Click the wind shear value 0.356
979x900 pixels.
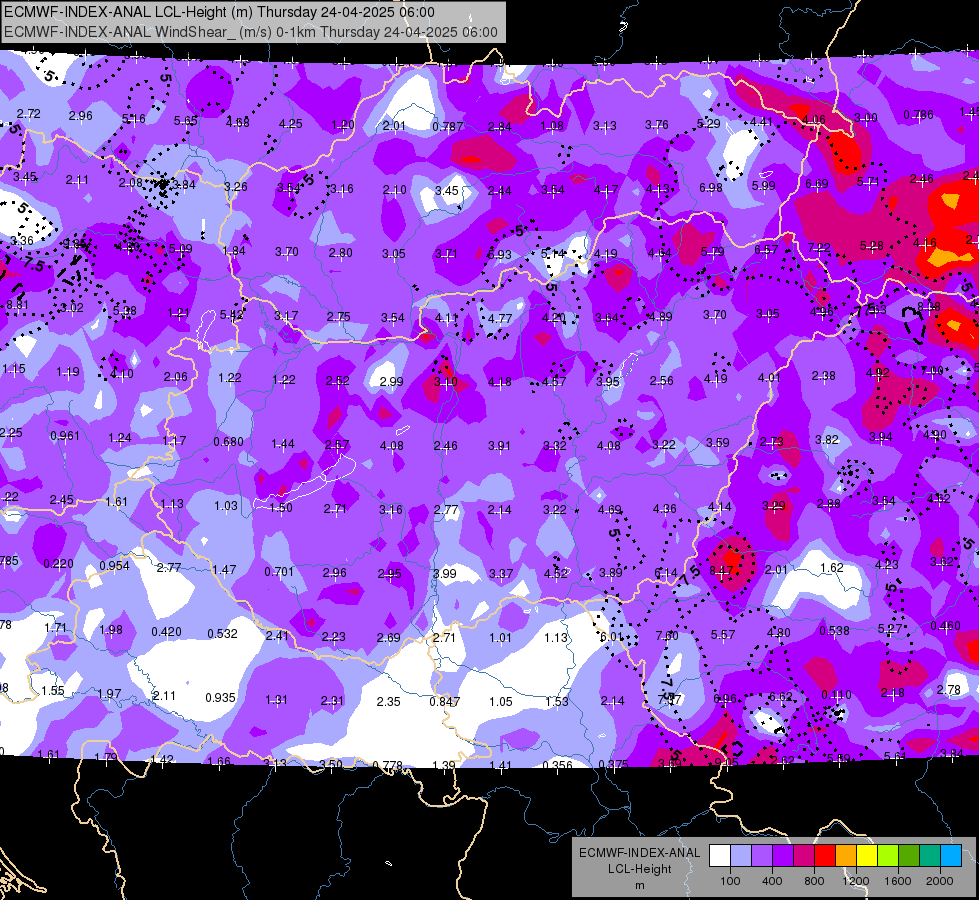(x=558, y=766)
